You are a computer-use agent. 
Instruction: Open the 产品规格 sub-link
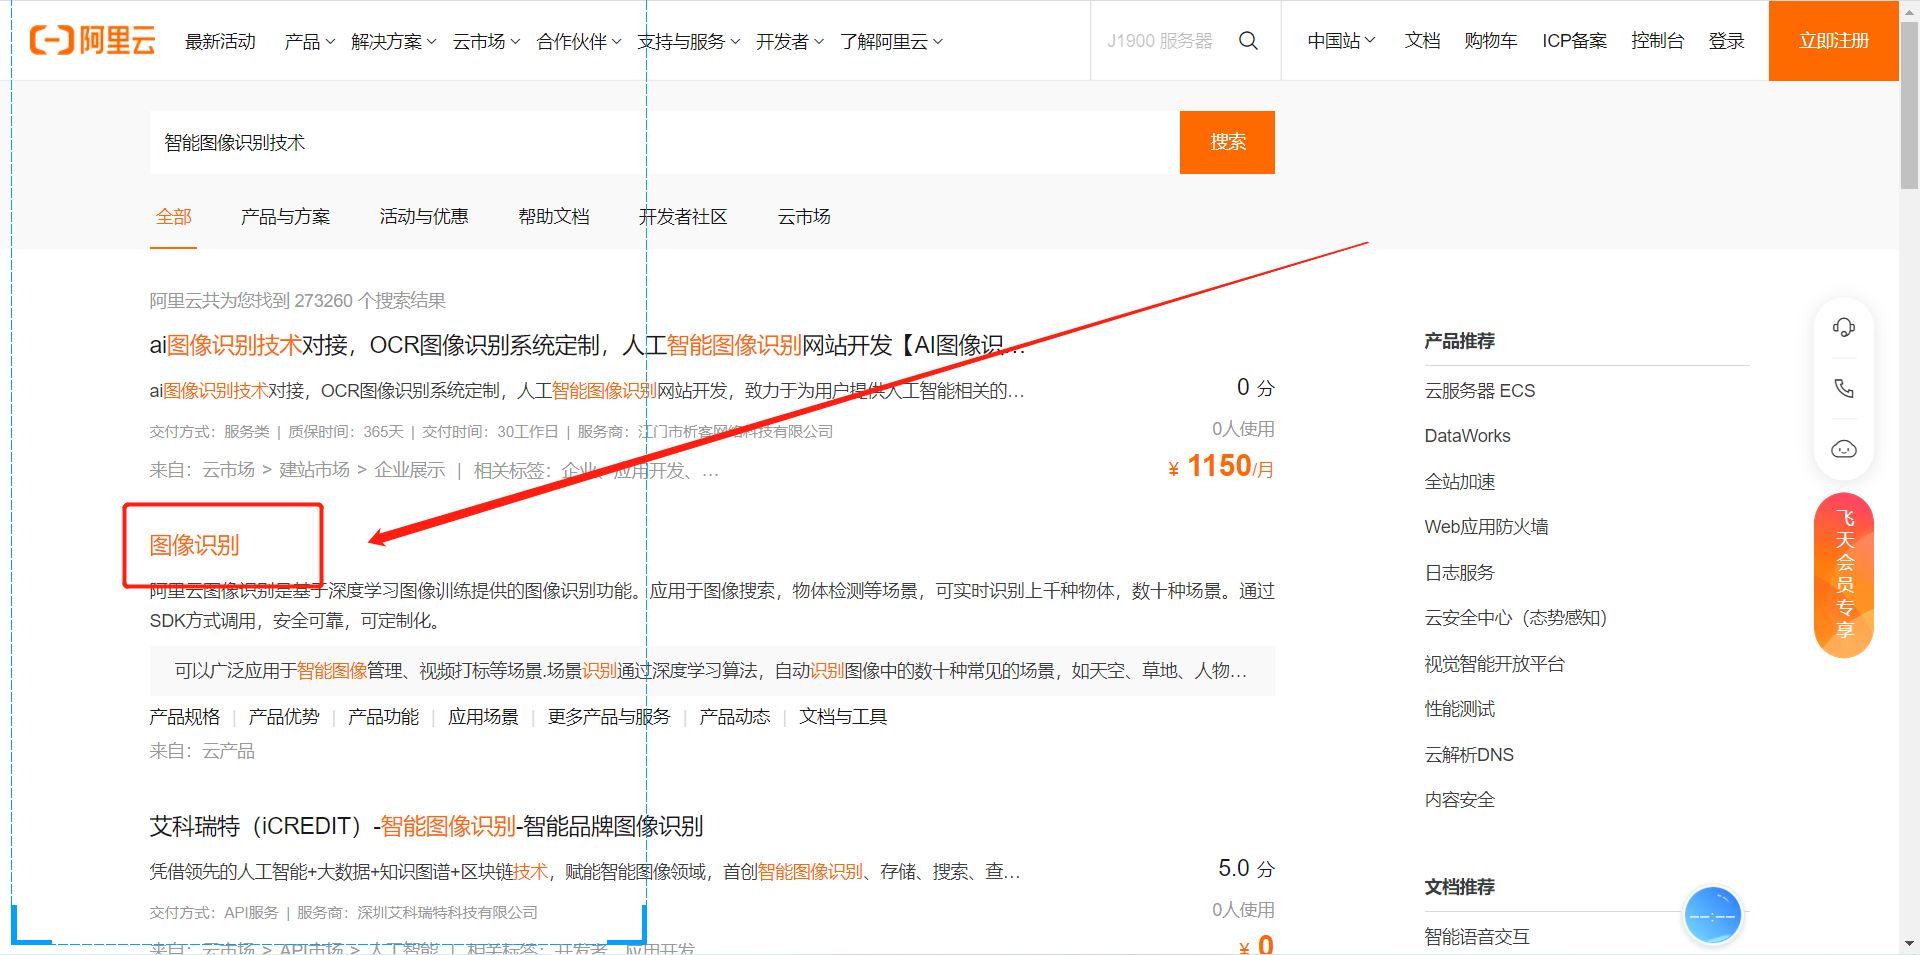click(184, 717)
